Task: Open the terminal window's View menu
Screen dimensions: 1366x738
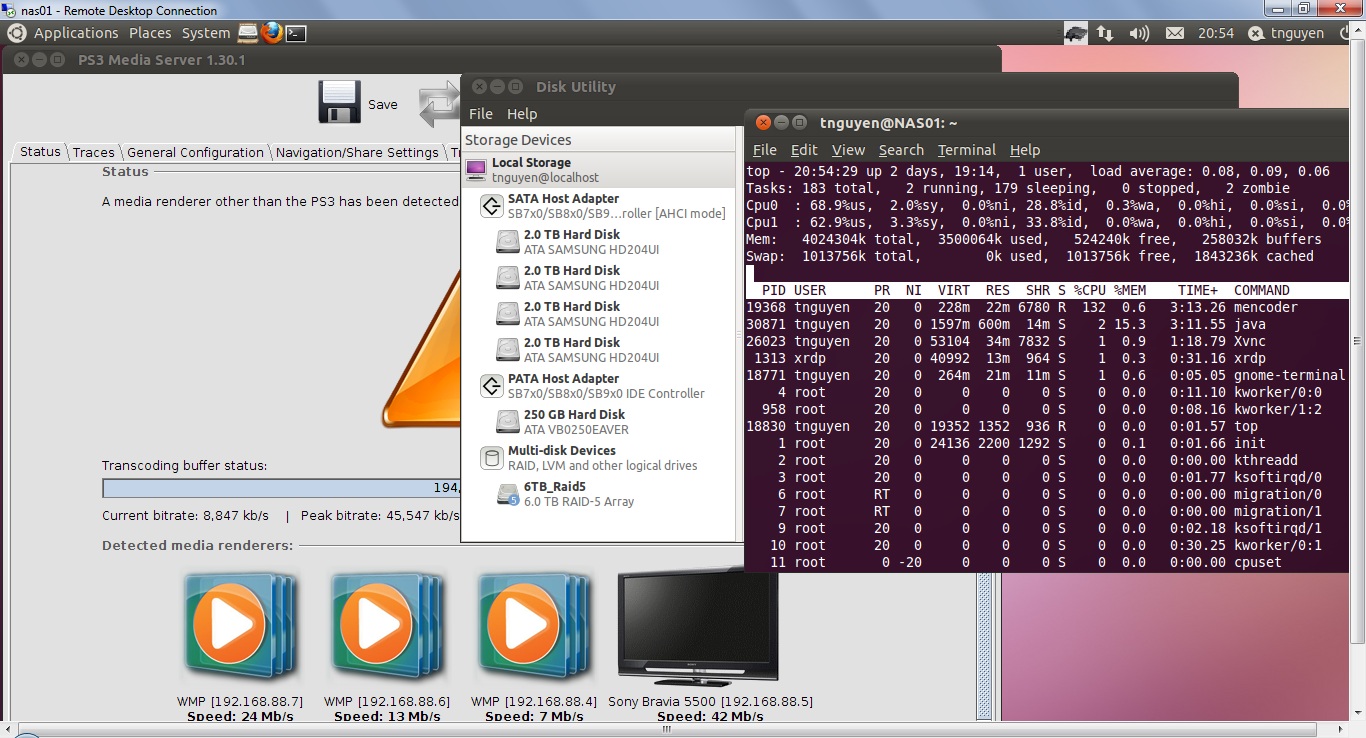Action: pyautogui.click(x=848, y=150)
